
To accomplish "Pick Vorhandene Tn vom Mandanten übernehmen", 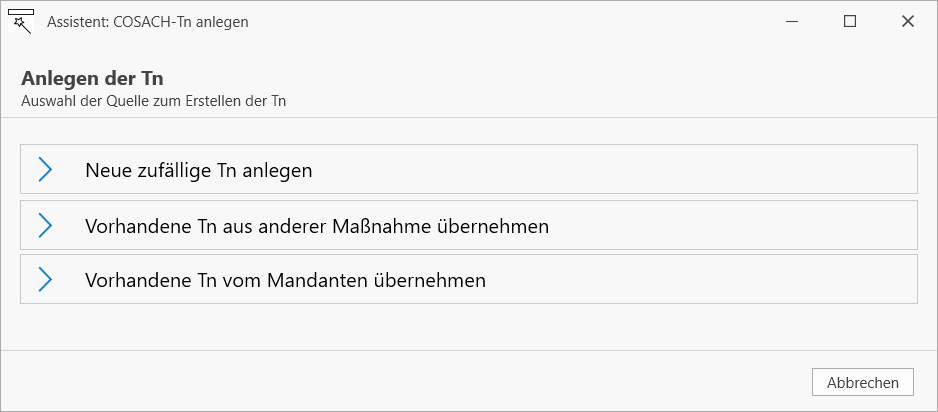I will click(x=468, y=279).
